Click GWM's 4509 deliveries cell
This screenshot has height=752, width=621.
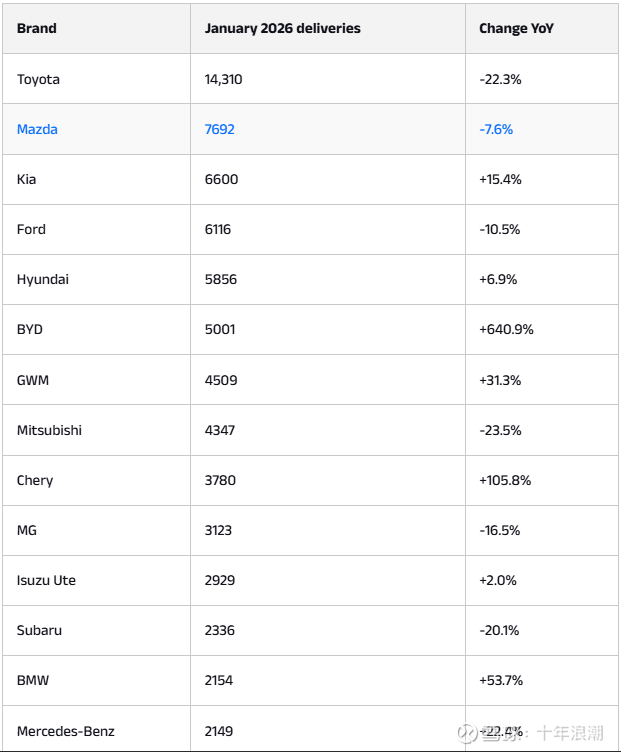(x=221, y=380)
